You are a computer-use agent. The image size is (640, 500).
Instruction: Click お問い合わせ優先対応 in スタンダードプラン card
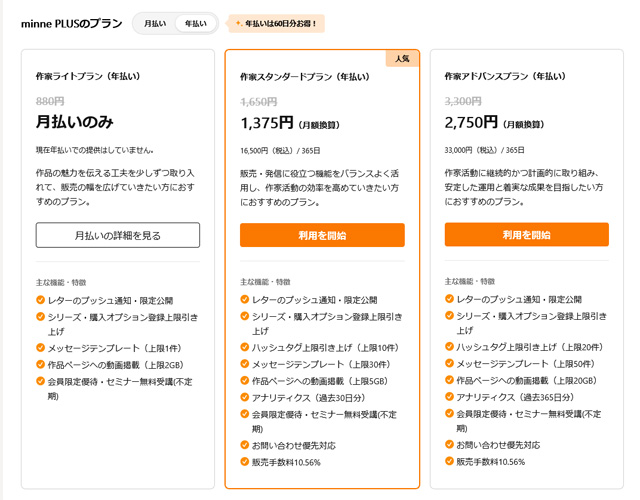pyautogui.click(x=293, y=446)
